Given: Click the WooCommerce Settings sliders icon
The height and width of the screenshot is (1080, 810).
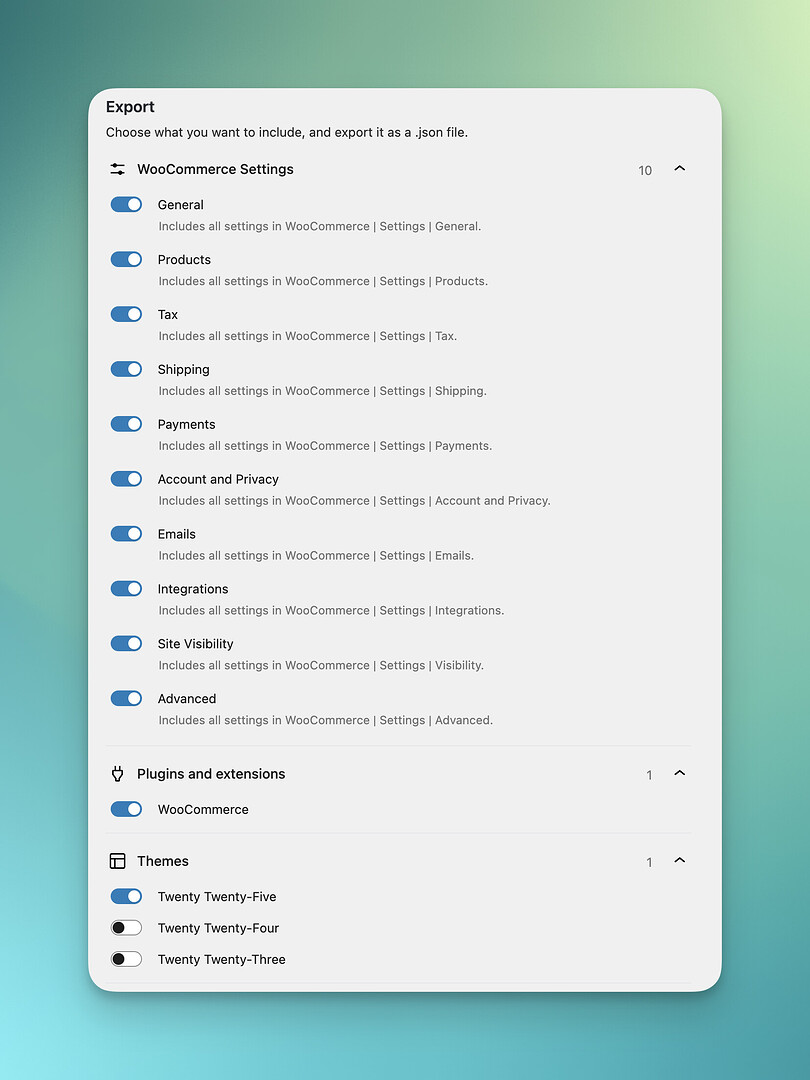Looking at the screenshot, I should coord(118,169).
